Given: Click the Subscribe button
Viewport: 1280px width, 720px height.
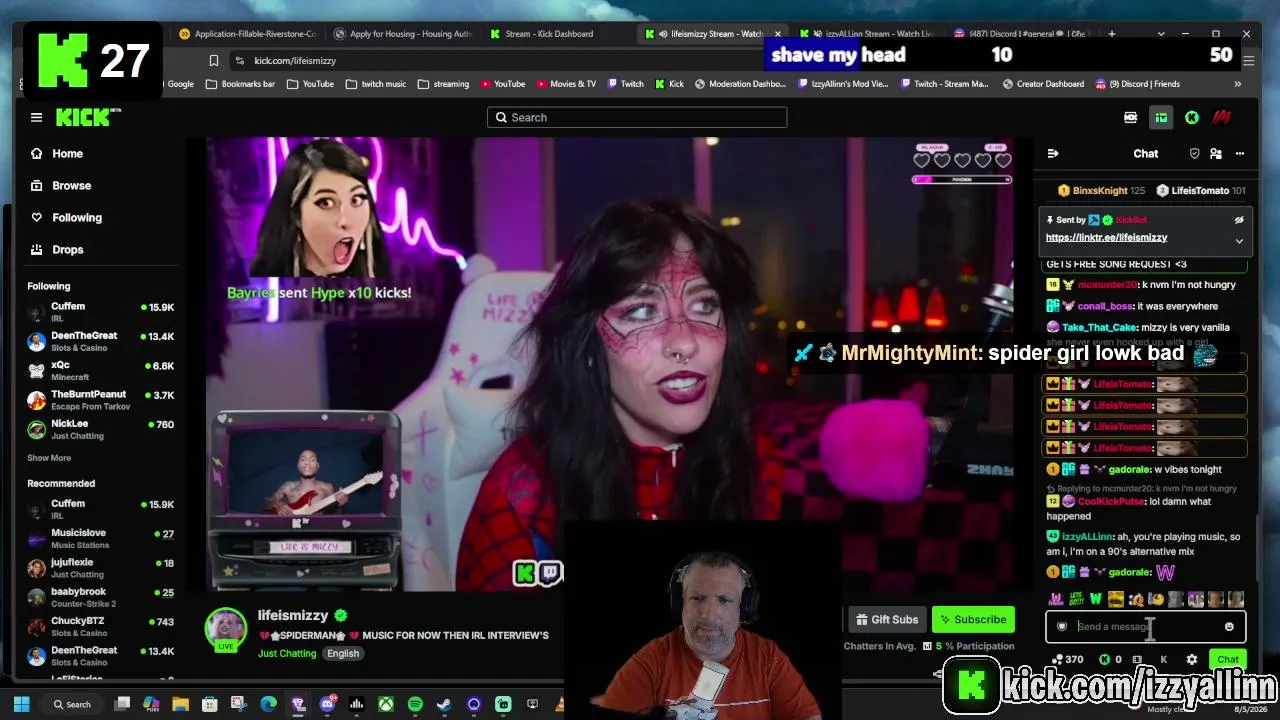Looking at the screenshot, I should [973, 620].
